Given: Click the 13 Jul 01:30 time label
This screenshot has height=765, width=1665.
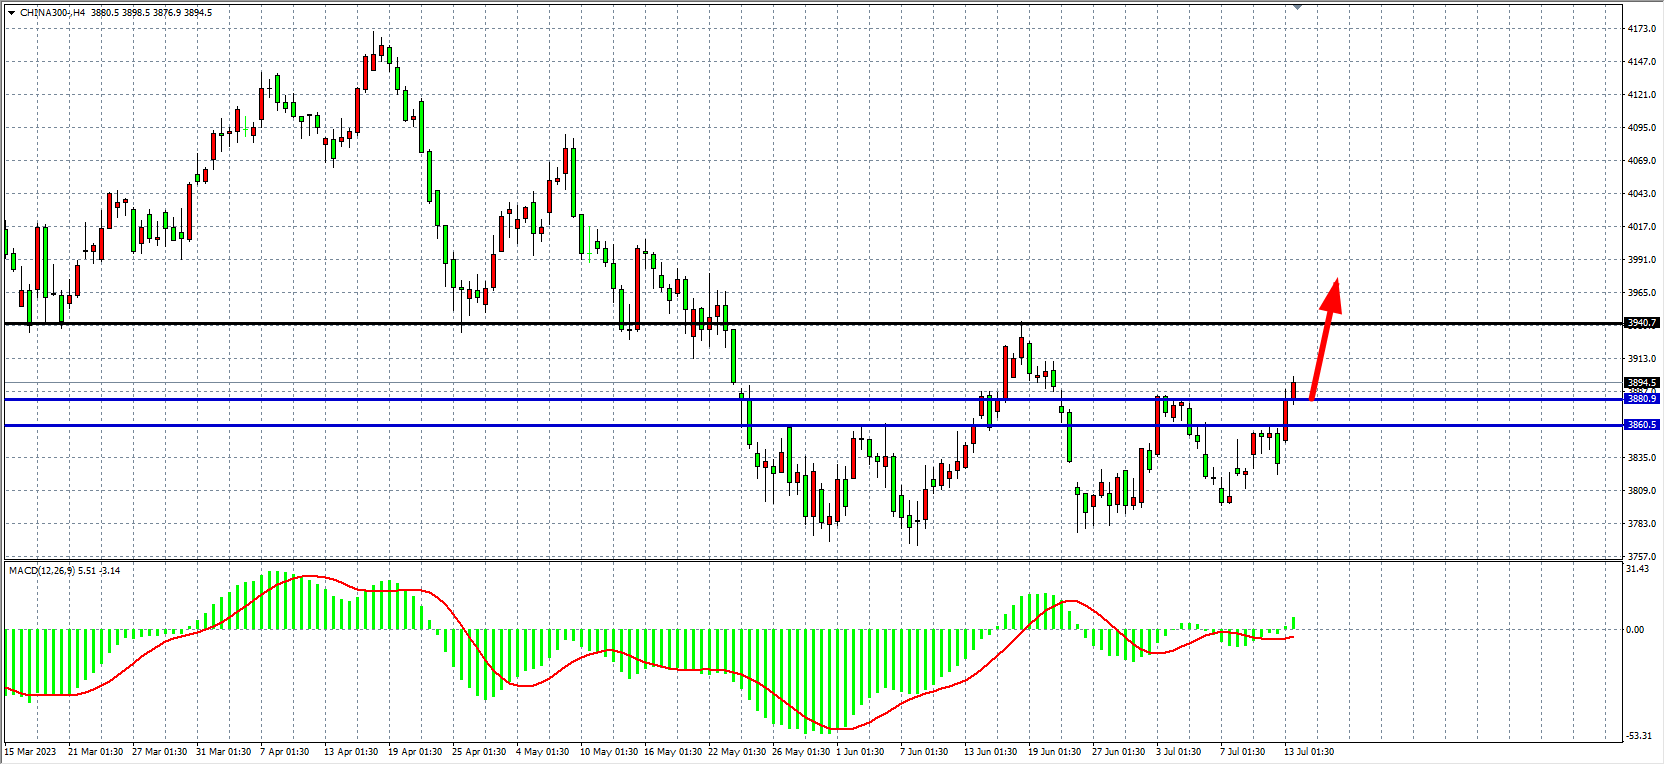Looking at the screenshot, I should pos(1308,752).
